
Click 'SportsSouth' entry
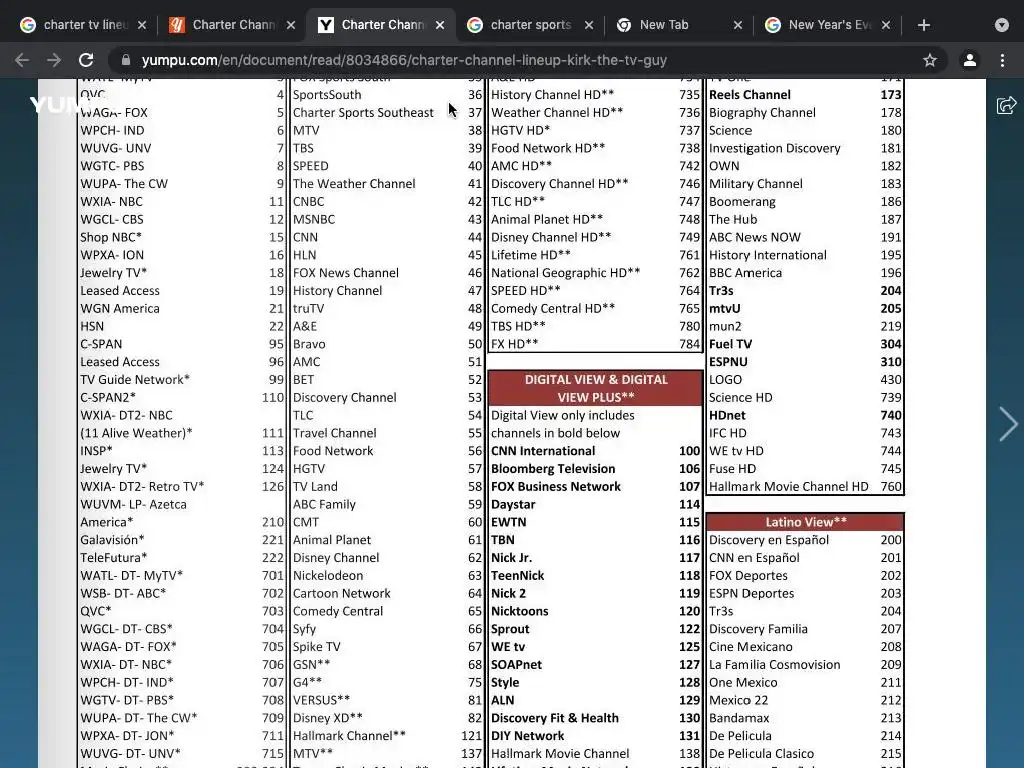[327, 95]
